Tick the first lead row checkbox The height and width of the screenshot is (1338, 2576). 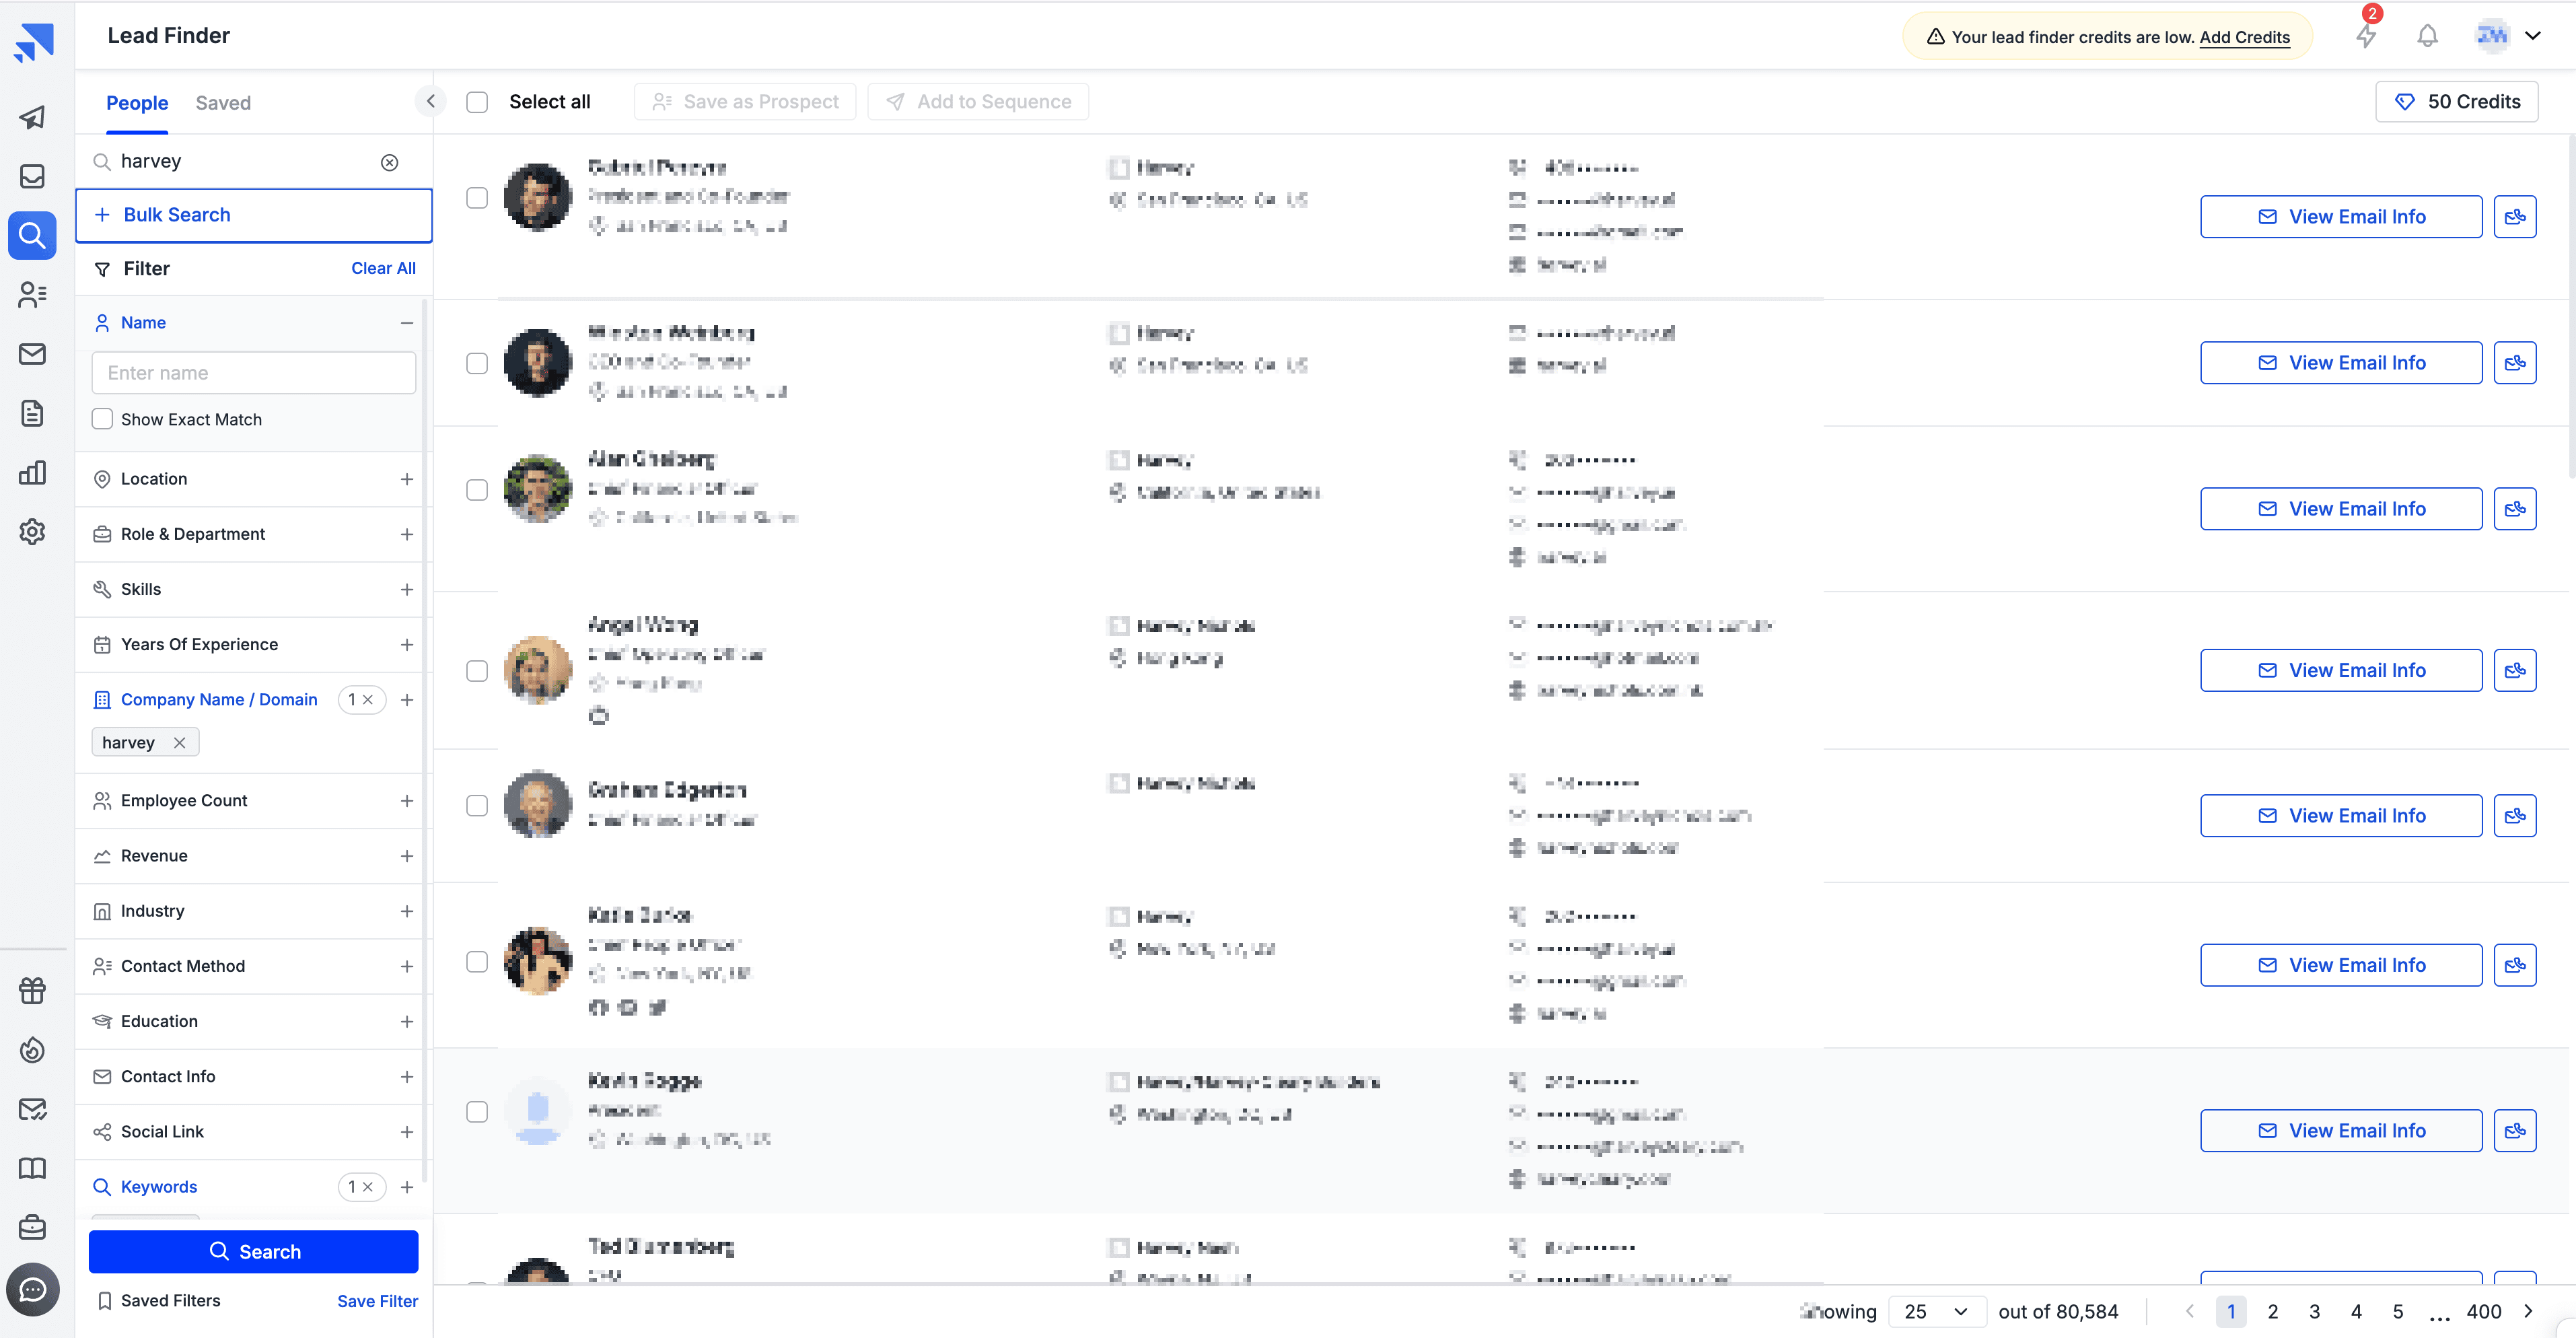[477, 198]
